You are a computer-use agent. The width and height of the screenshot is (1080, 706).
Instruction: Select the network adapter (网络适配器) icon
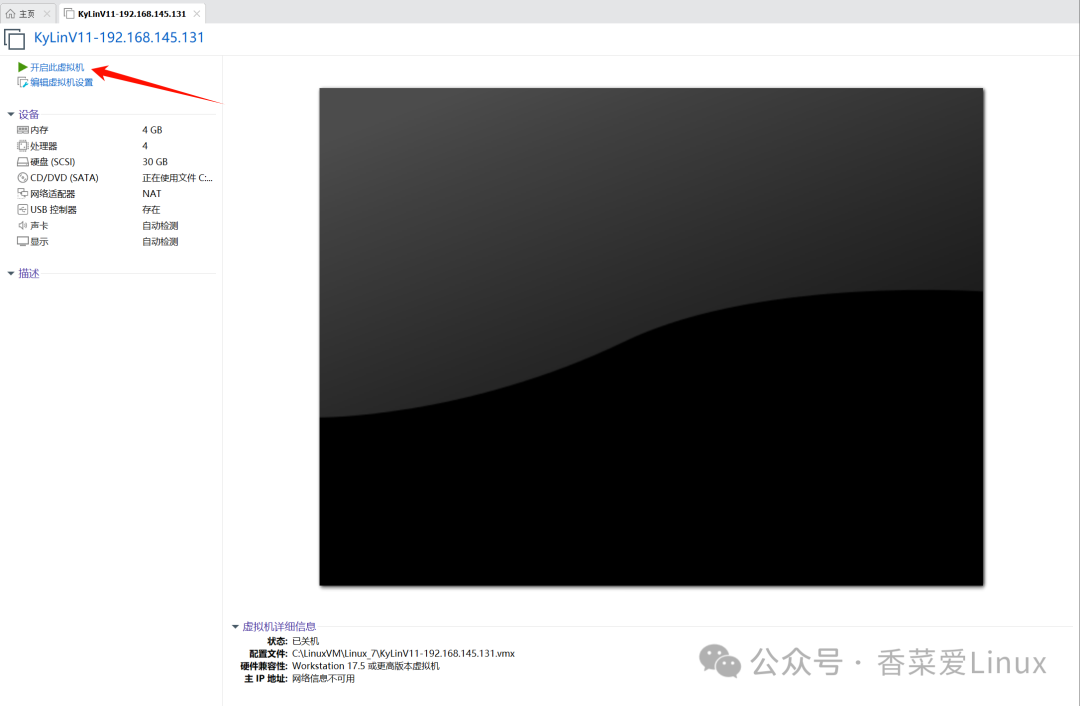click(23, 194)
